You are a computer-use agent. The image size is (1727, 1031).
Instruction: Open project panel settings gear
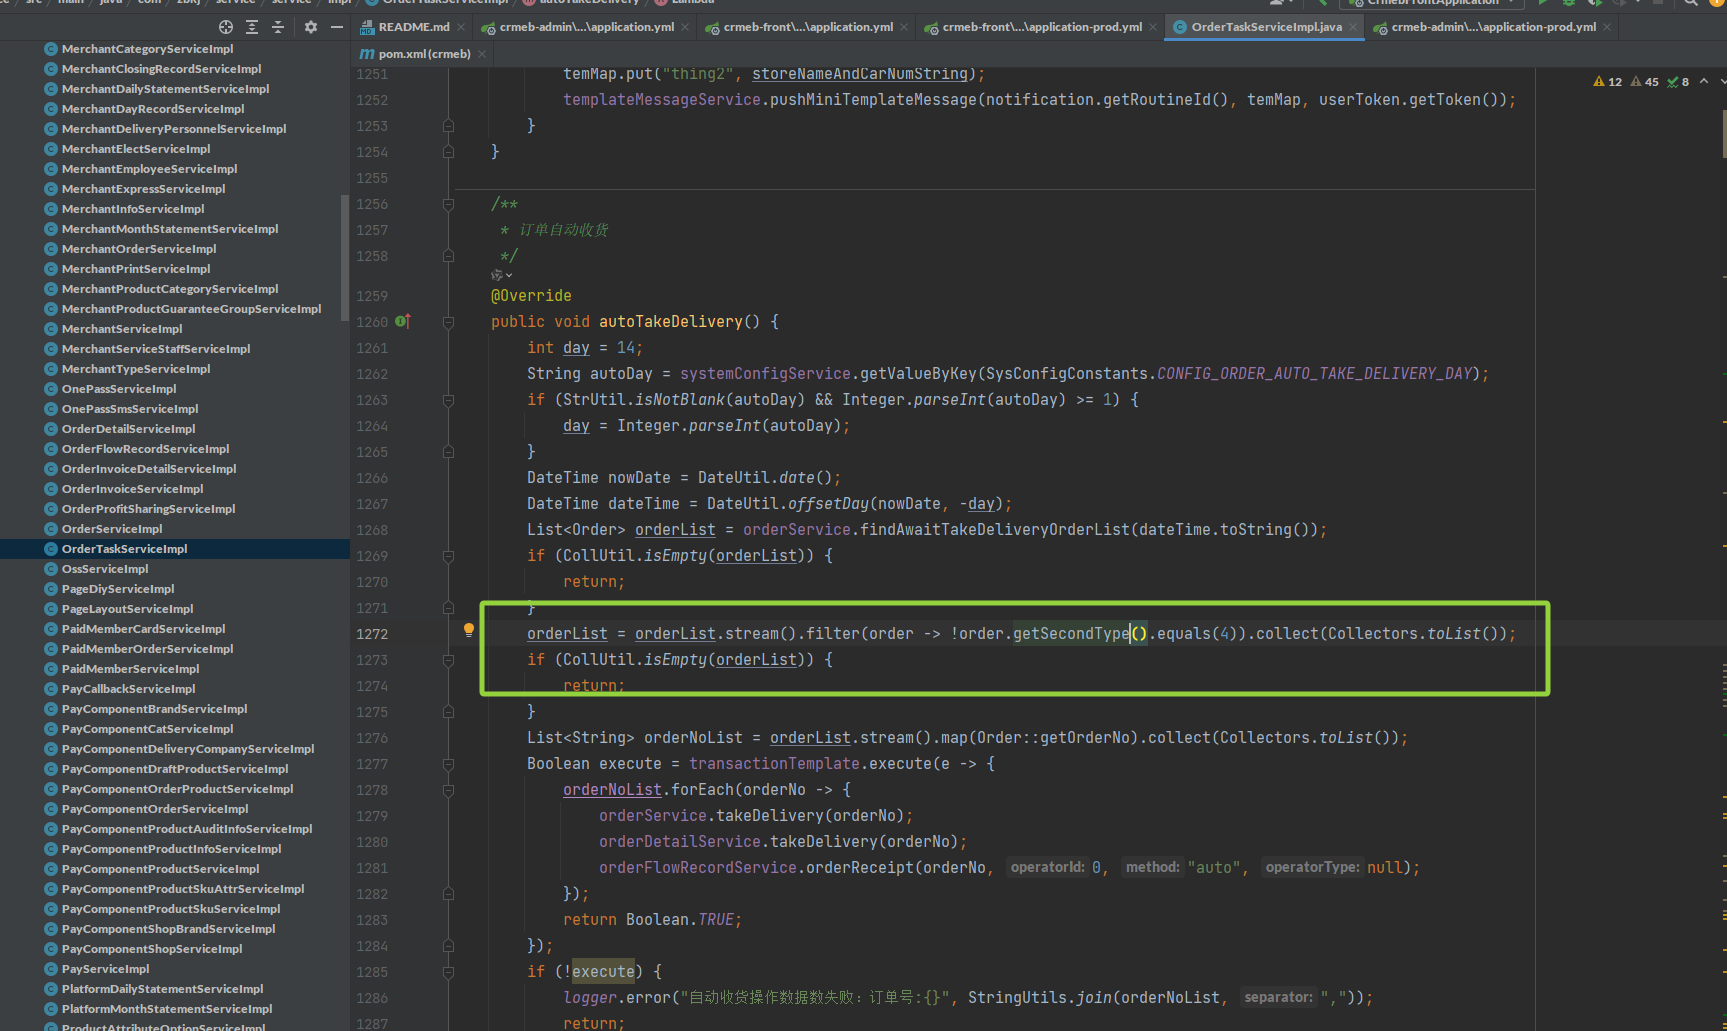[x=311, y=27]
